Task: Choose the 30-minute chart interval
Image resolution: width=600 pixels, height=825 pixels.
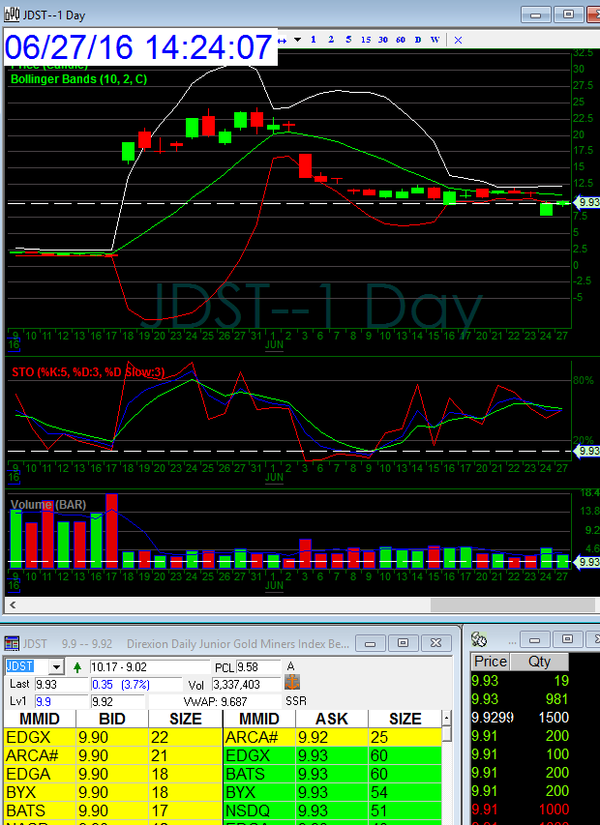Action: pyautogui.click(x=382, y=40)
